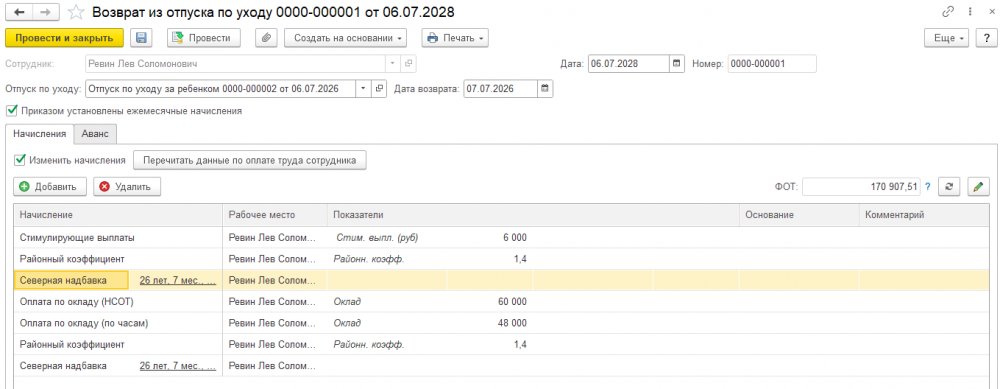This screenshot has width=1000, height=389.
Task: Open calendar for the Дата field
Action: pos(676,64)
